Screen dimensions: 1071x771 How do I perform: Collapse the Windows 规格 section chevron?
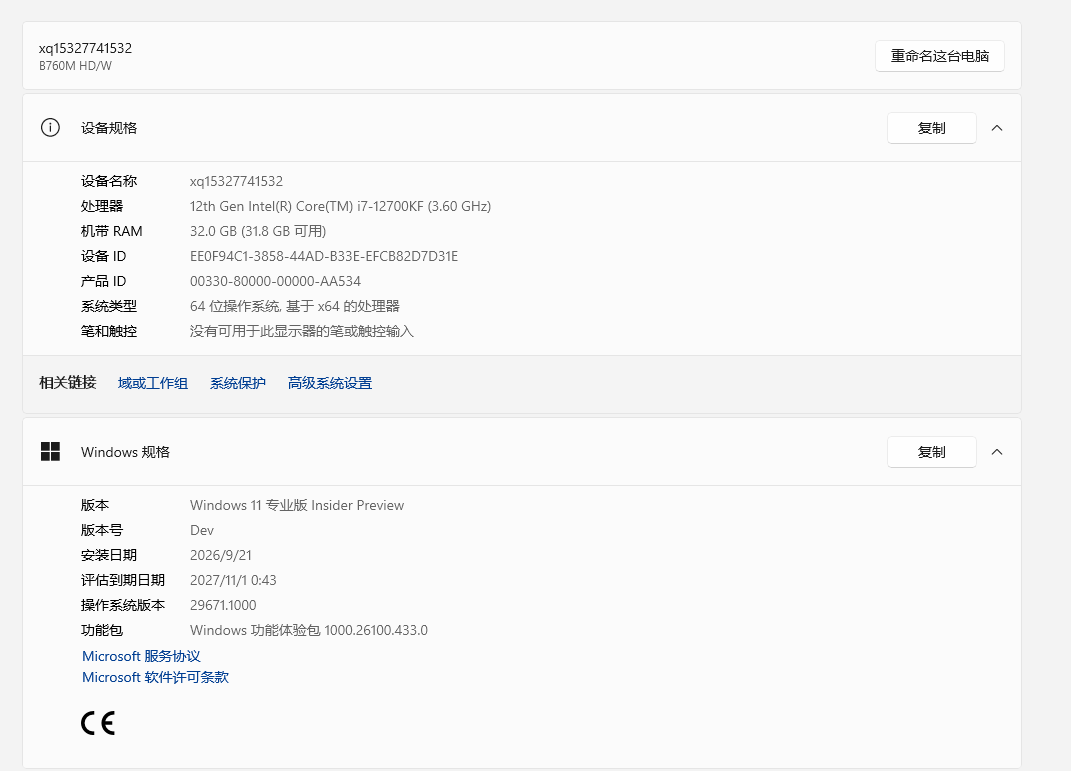pyautogui.click(x=997, y=451)
